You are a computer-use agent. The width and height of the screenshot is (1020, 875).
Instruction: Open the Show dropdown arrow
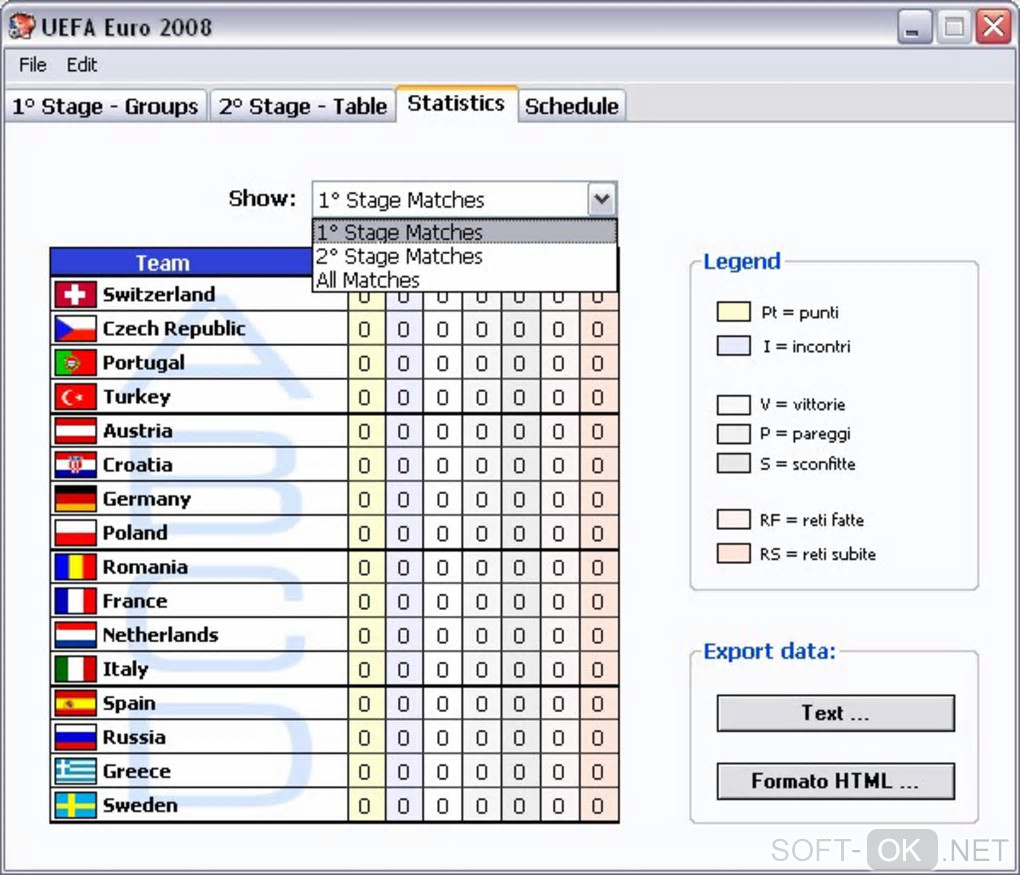602,199
